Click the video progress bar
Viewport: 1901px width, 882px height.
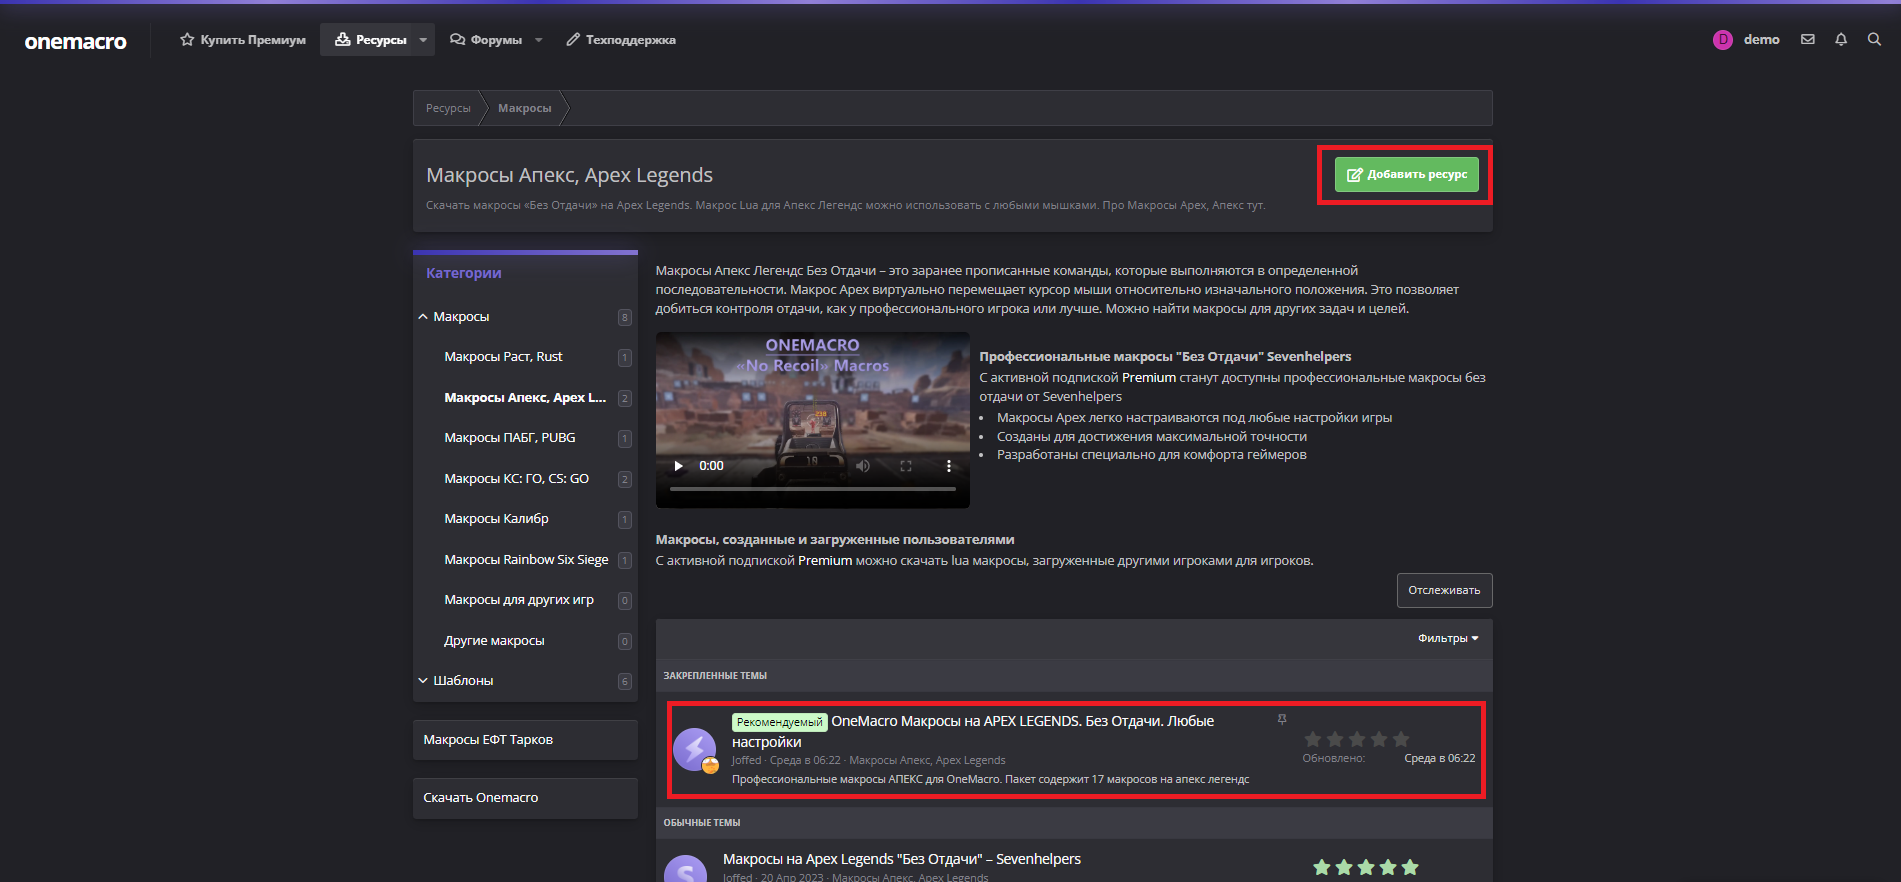click(x=813, y=489)
